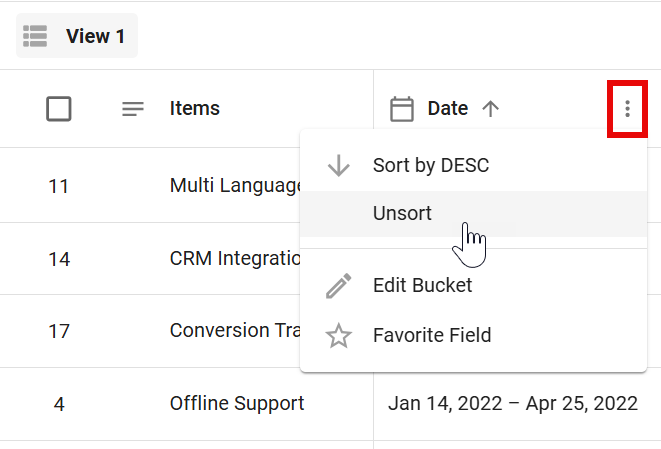
Task: Click the list view icon beside View 1
Action: (36, 36)
